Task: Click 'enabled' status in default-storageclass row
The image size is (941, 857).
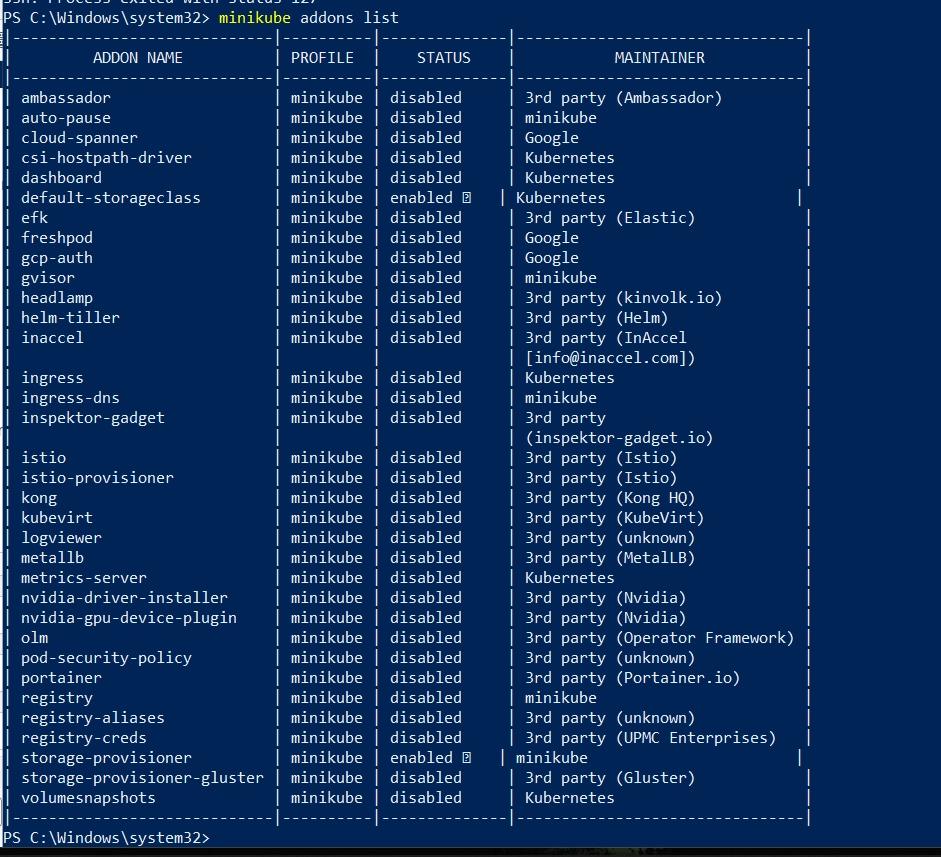Action: tap(421, 198)
